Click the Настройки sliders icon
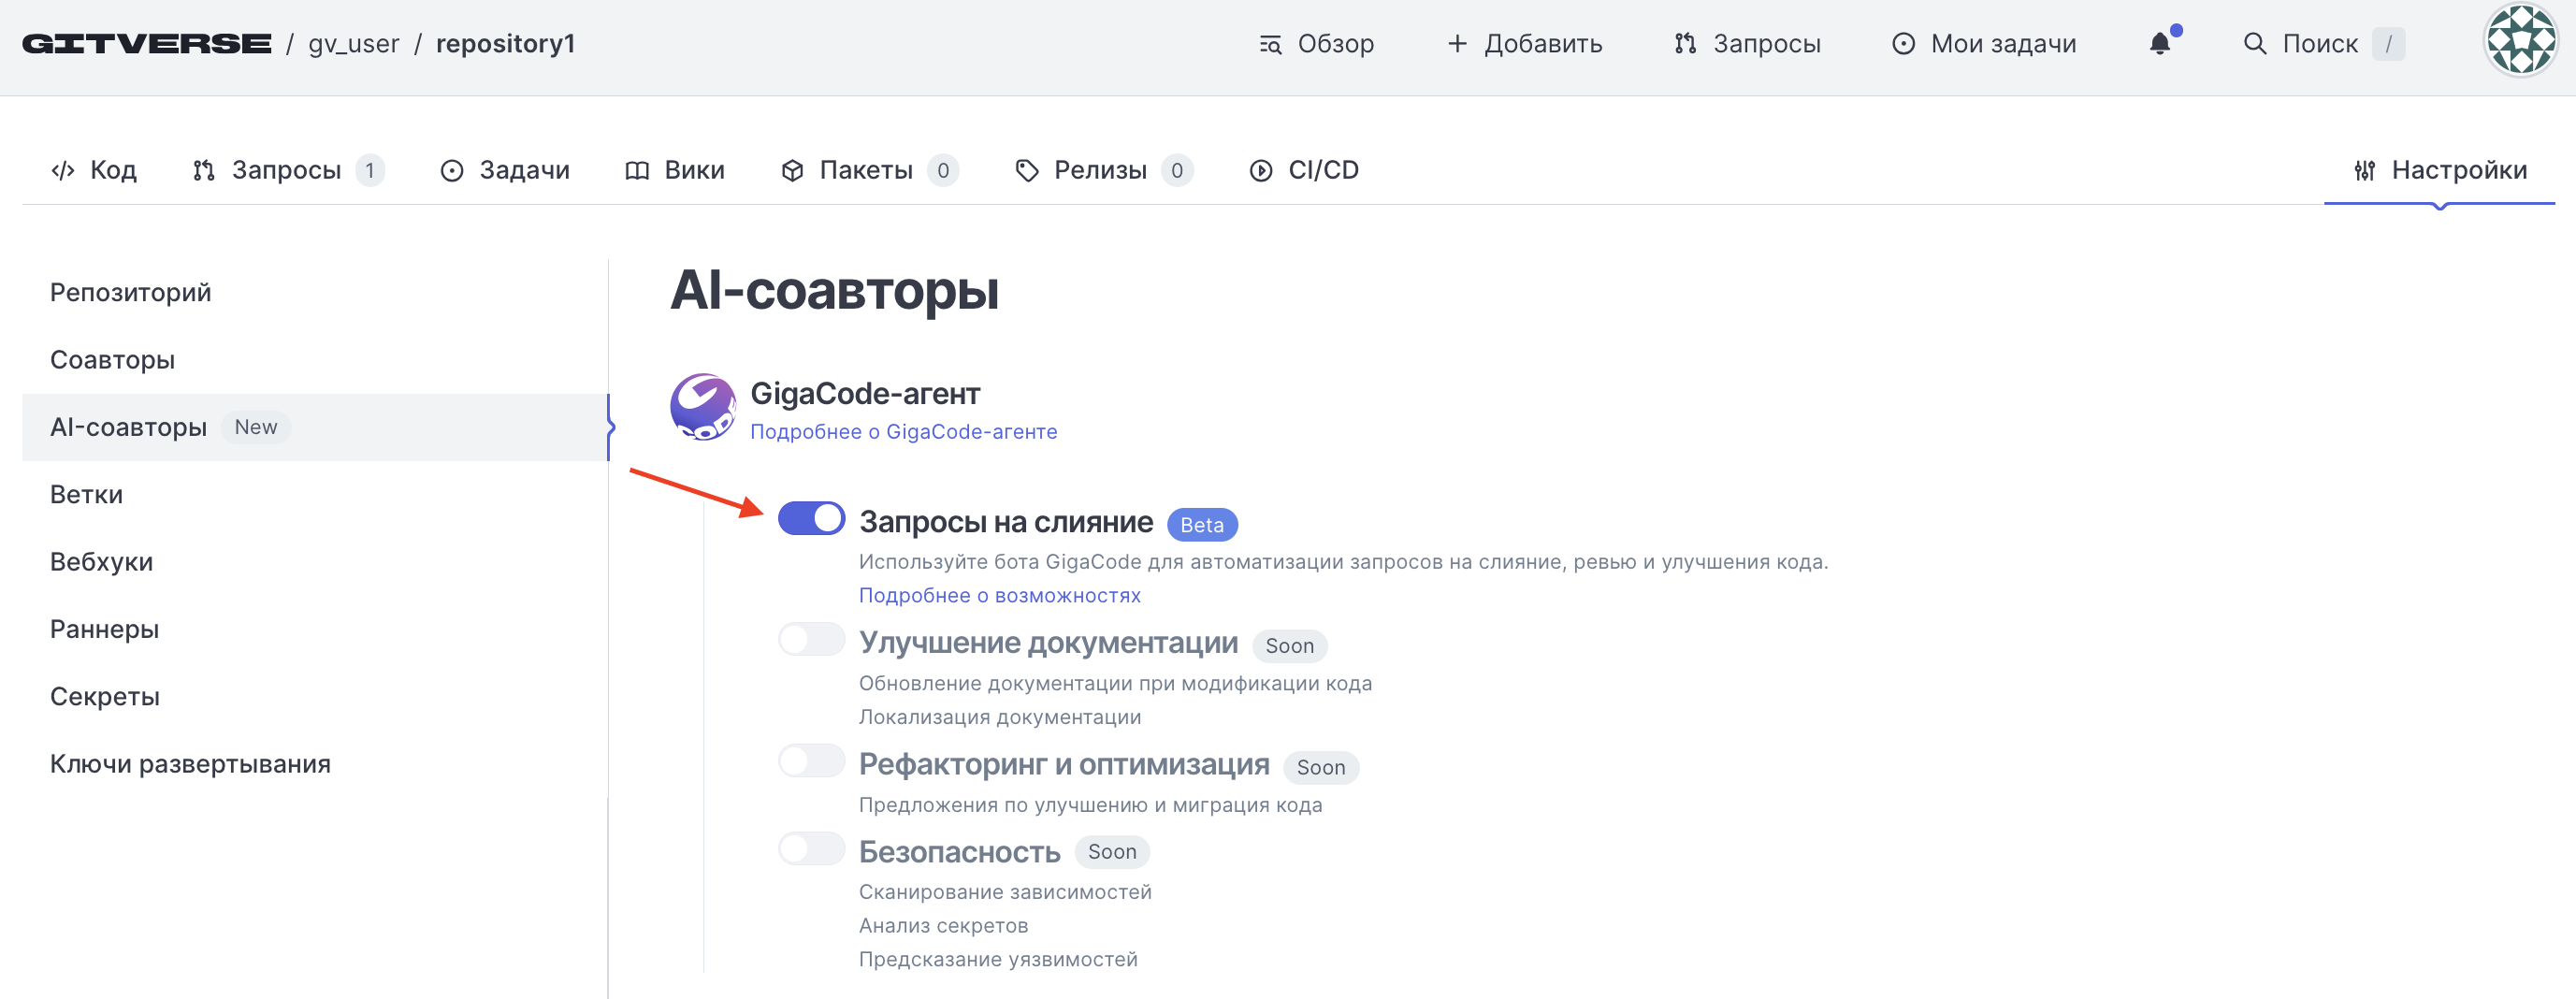Screen dimensions: 2576x999 coord(2364,171)
